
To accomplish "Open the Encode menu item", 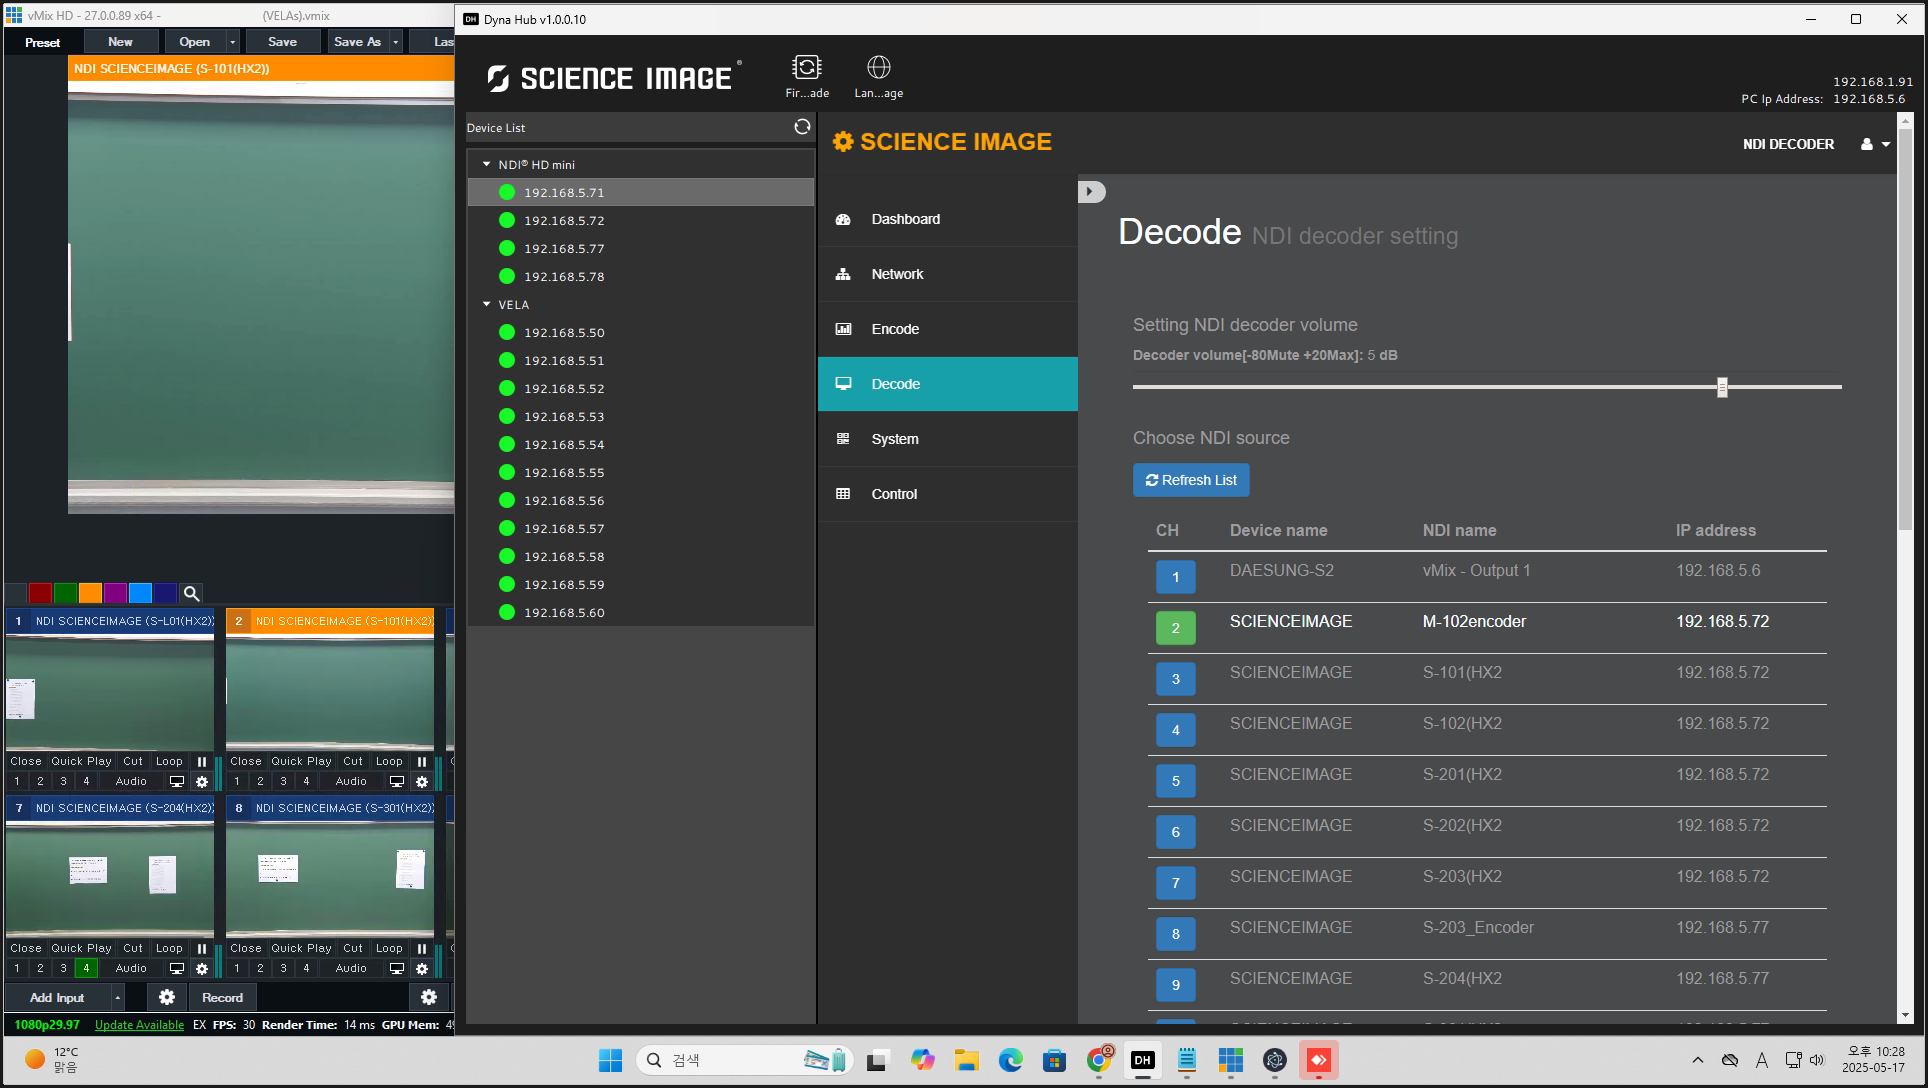I will click(x=947, y=329).
